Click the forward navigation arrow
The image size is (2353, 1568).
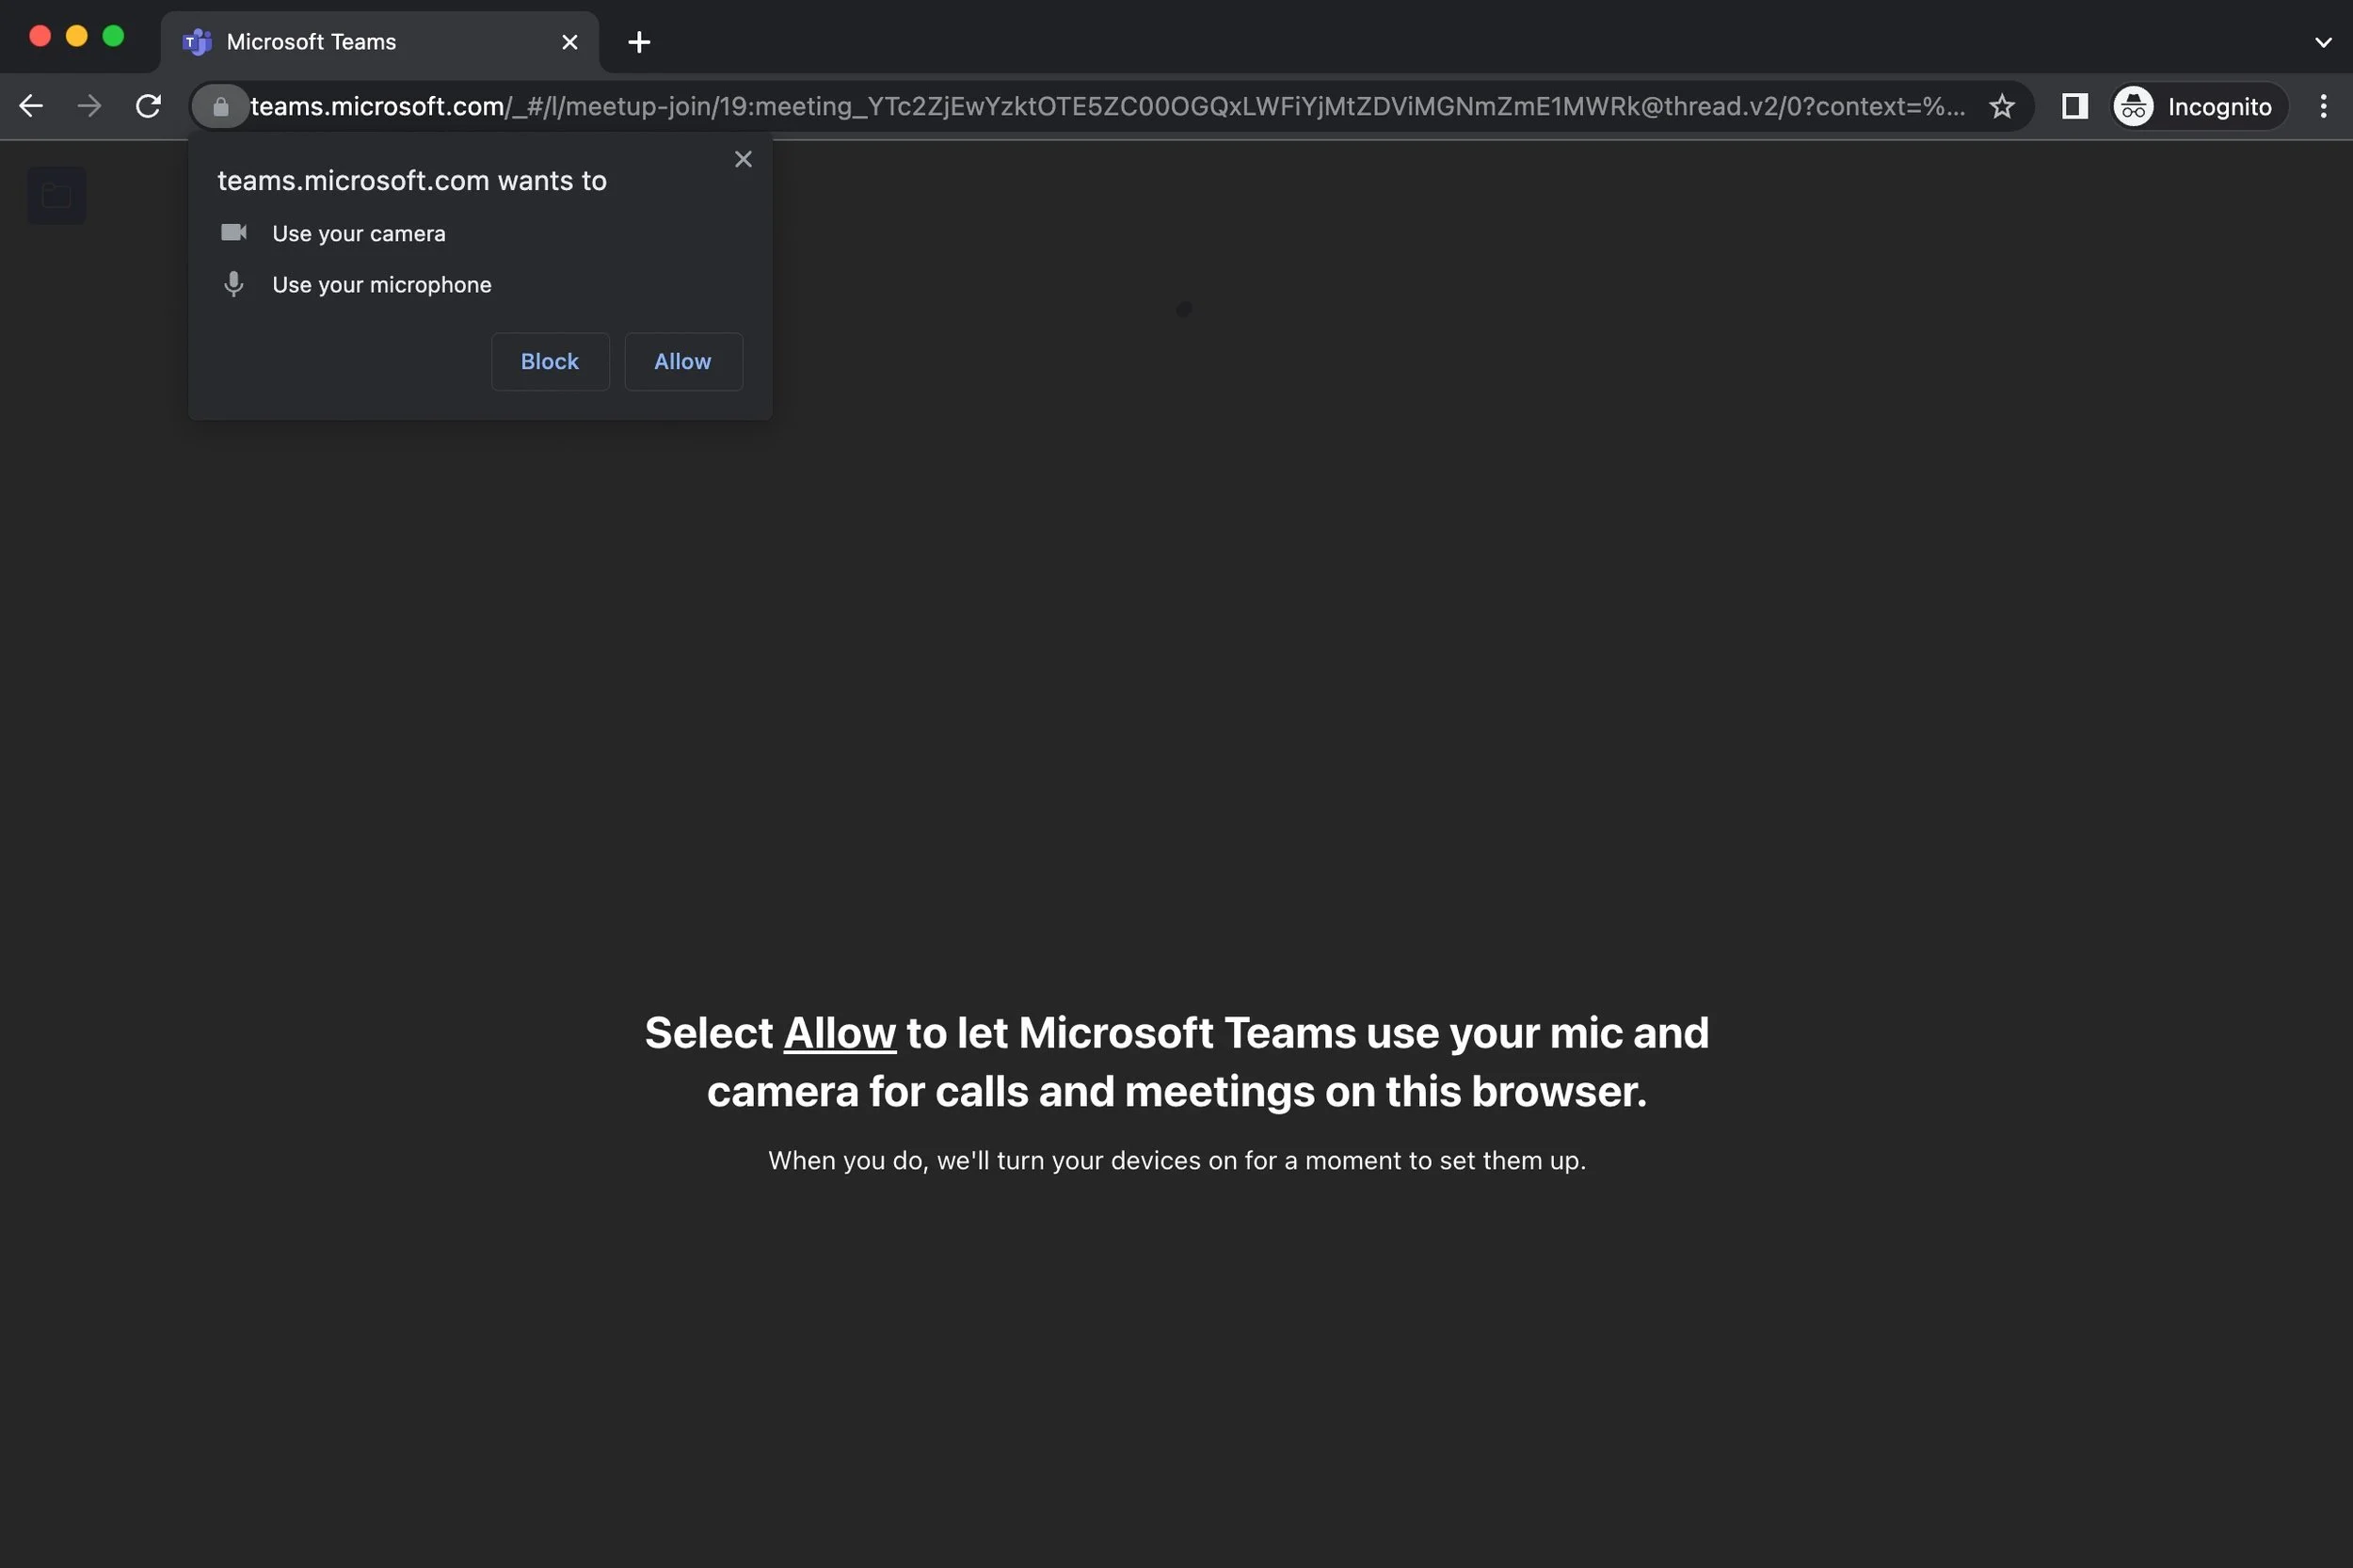pyautogui.click(x=89, y=105)
